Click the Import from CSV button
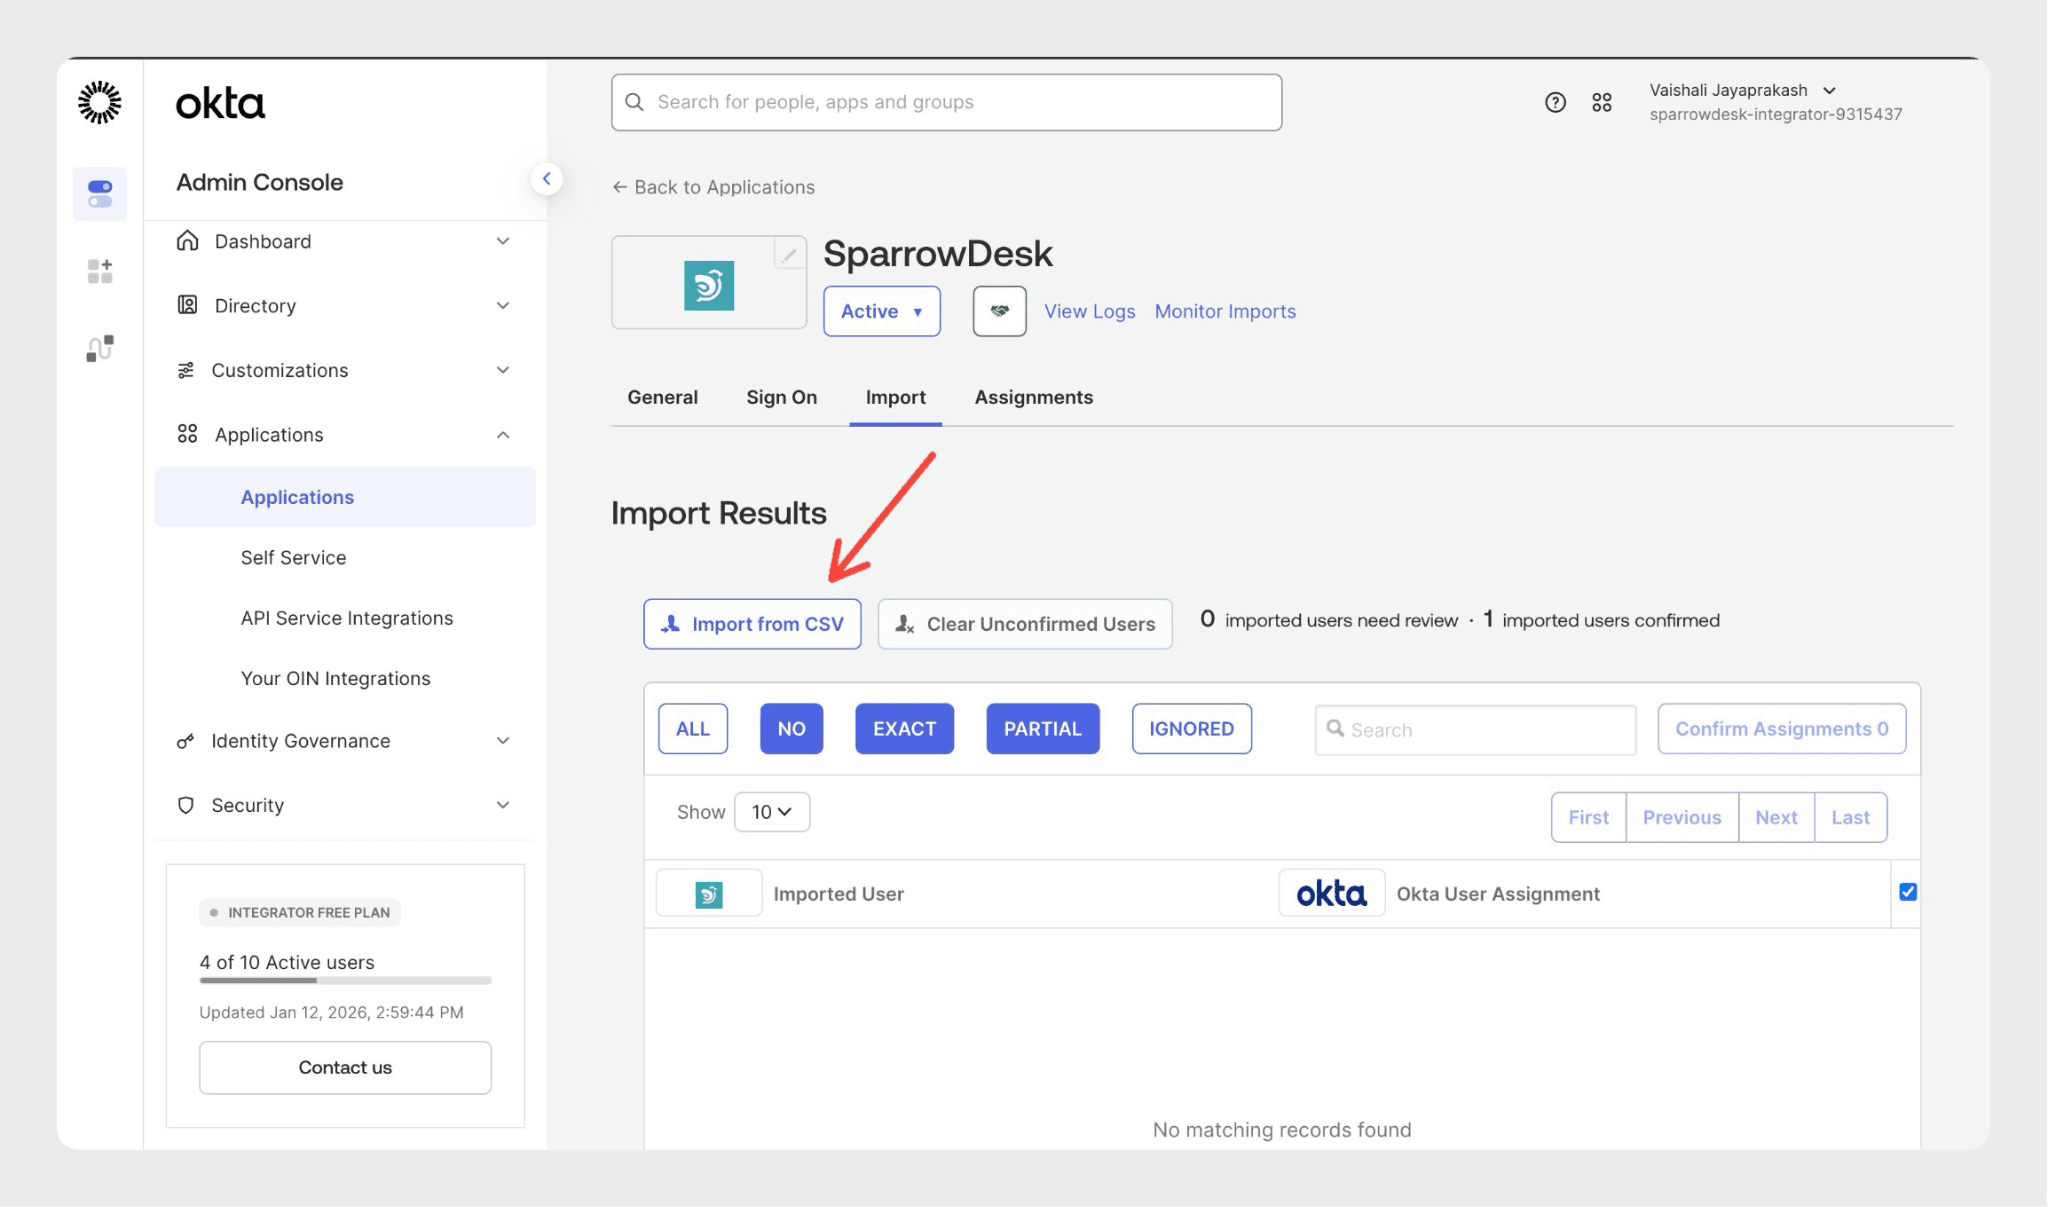 point(752,624)
